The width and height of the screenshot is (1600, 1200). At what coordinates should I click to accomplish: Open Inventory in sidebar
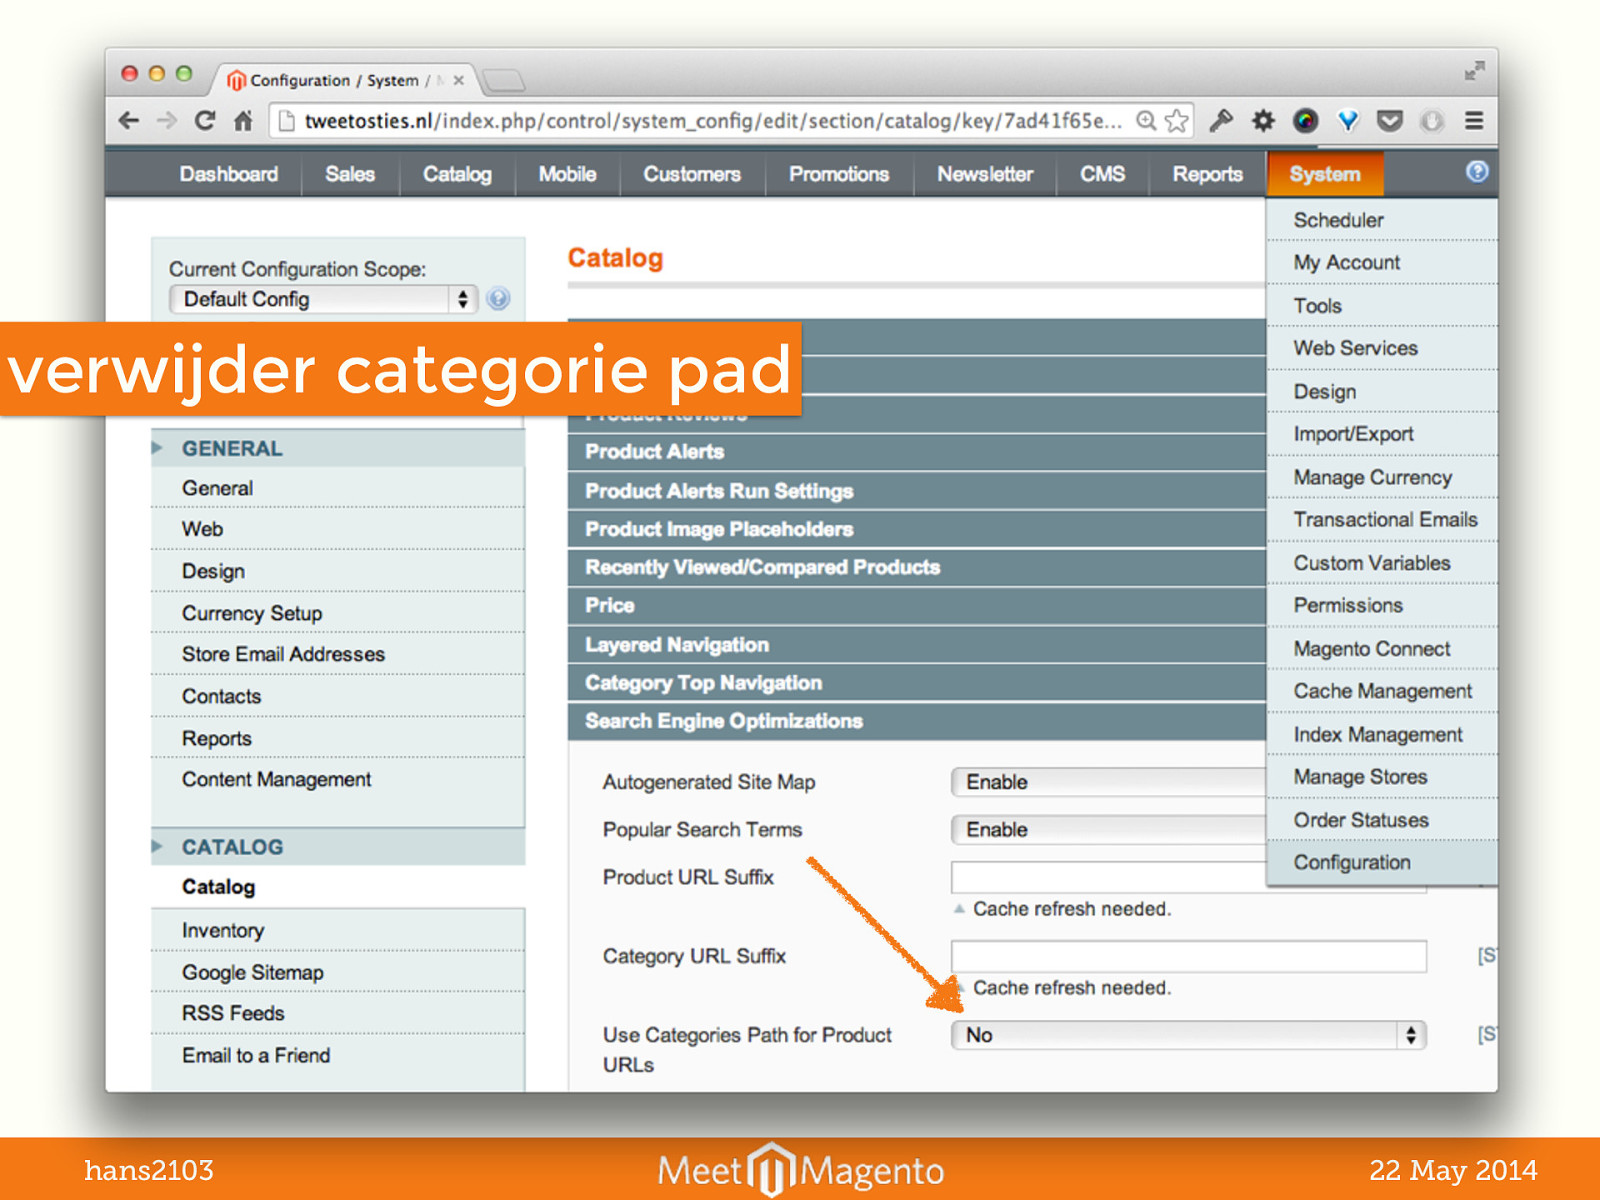click(338, 930)
